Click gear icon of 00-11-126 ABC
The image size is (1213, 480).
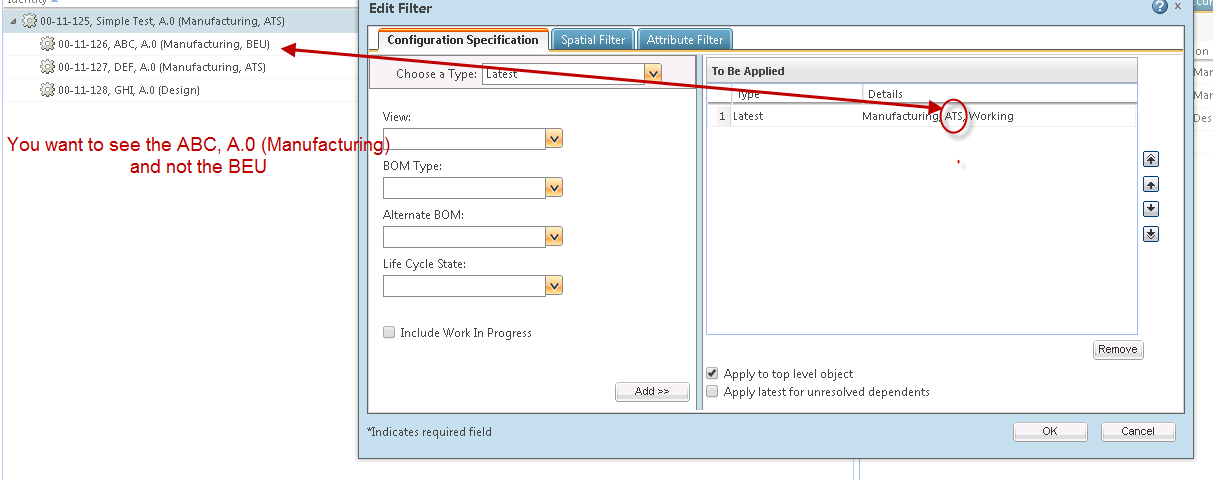(x=47, y=44)
